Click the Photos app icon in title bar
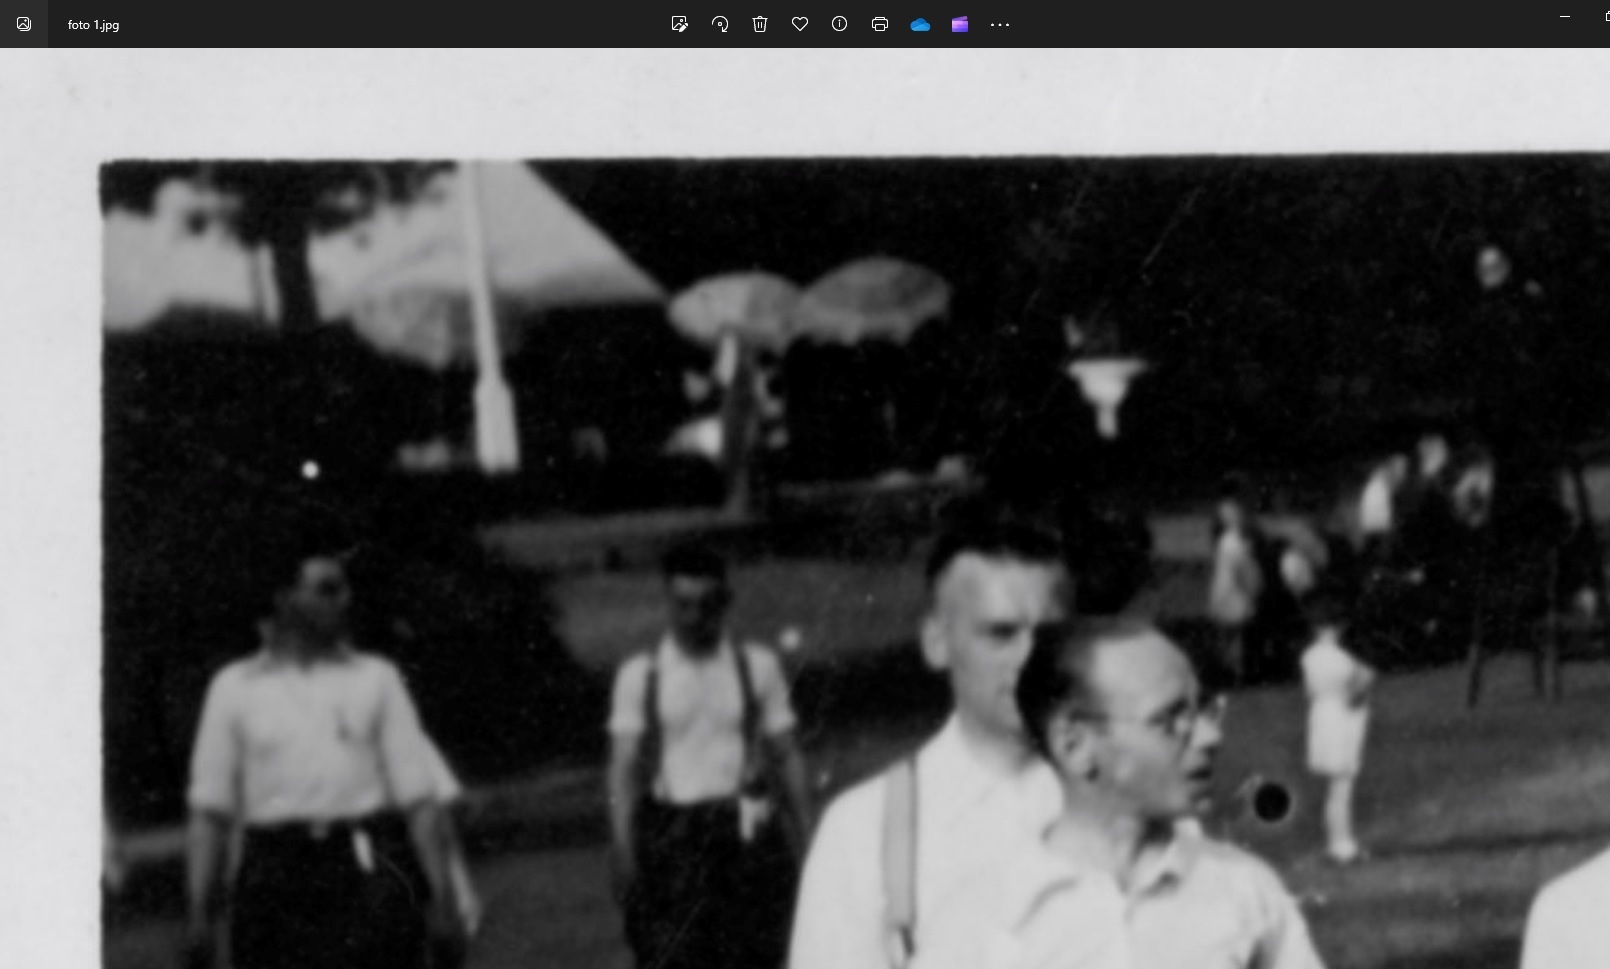This screenshot has height=969, width=1610. tap(24, 24)
